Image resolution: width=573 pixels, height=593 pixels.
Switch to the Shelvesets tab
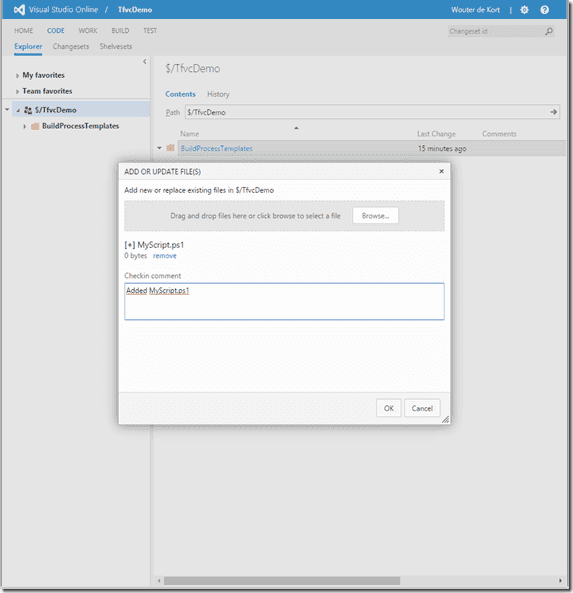116,47
